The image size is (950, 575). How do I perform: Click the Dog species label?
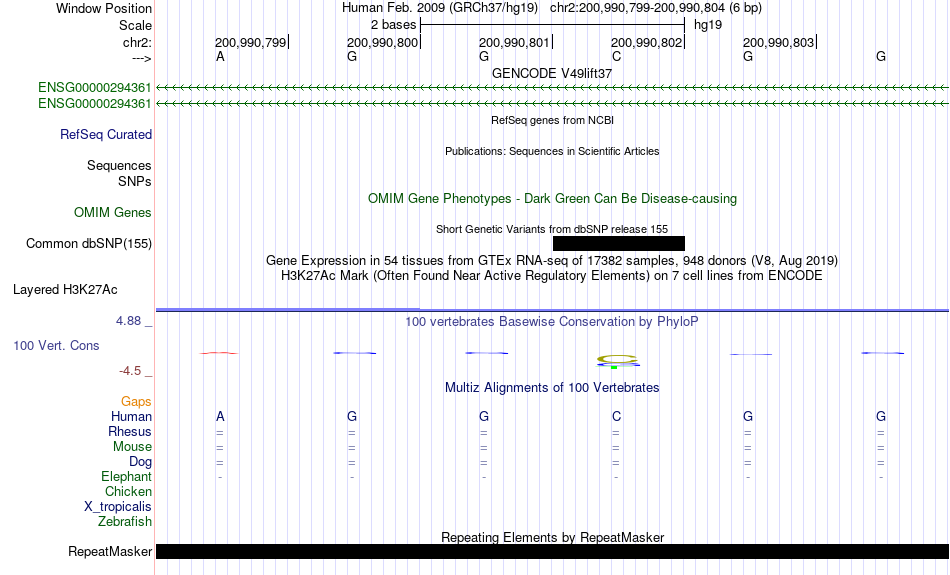point(141,462)
